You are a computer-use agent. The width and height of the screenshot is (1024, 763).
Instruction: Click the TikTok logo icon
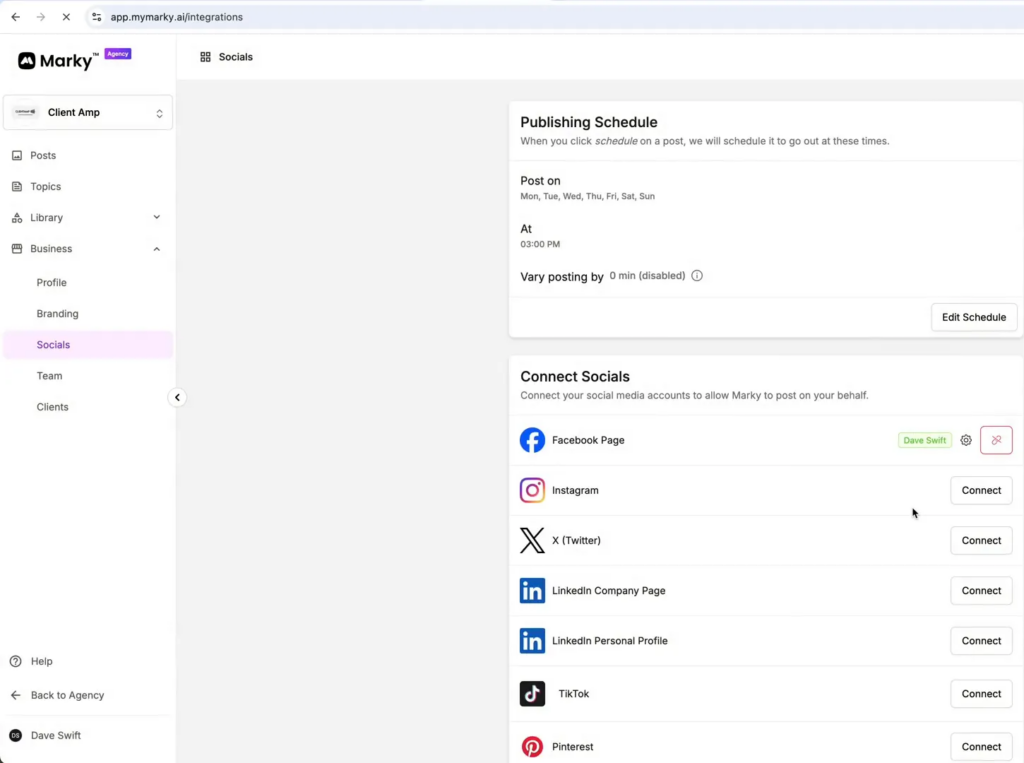532,694
